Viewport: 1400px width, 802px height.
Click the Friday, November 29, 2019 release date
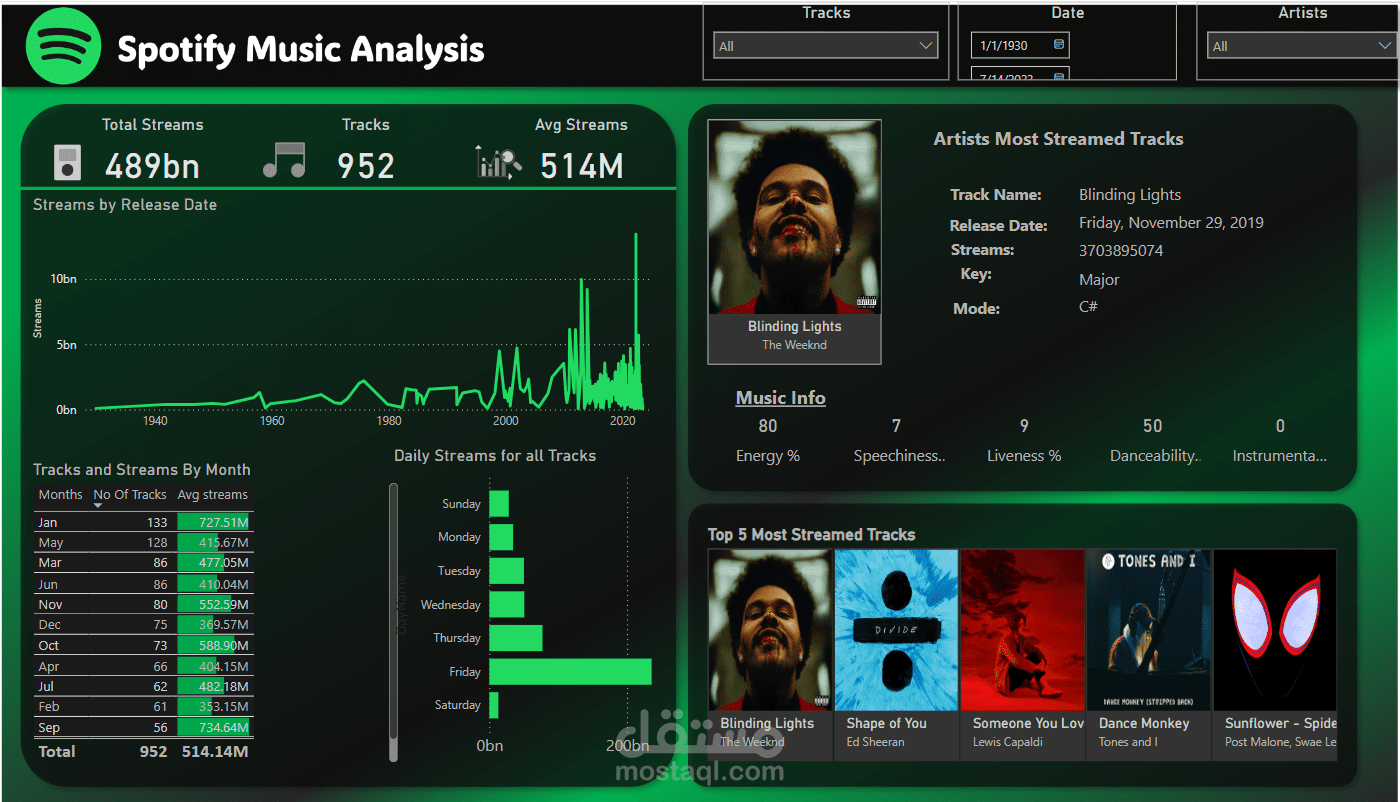pos(1171,223)
